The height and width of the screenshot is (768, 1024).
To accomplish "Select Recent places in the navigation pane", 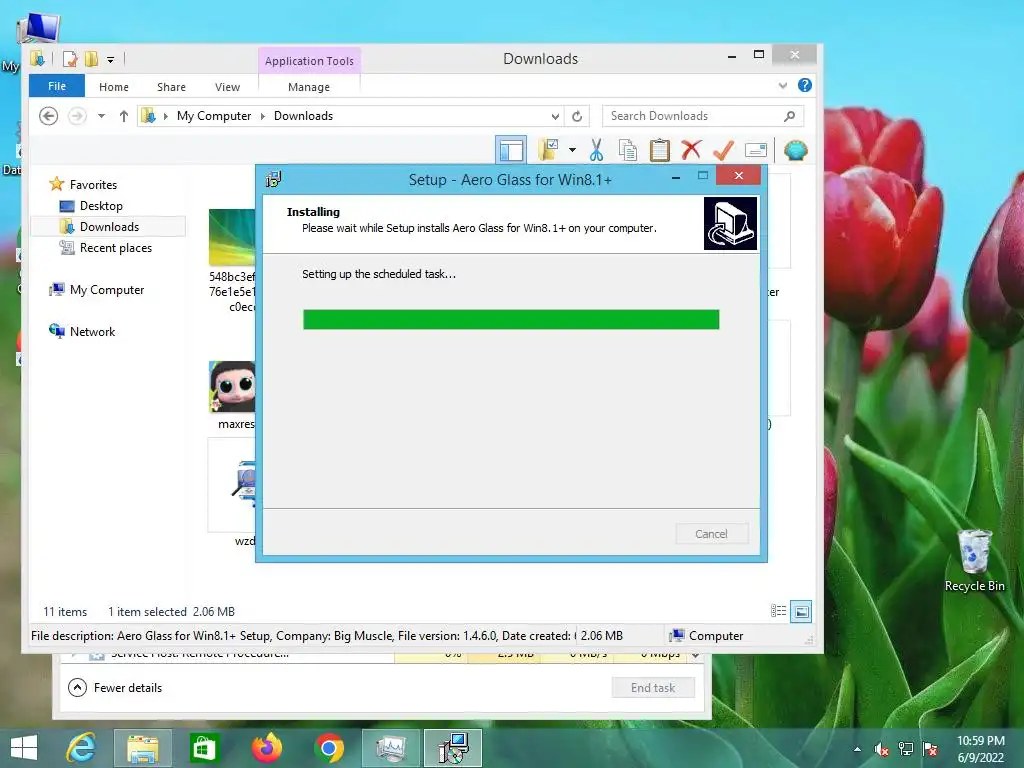I will tap(116, 248).
